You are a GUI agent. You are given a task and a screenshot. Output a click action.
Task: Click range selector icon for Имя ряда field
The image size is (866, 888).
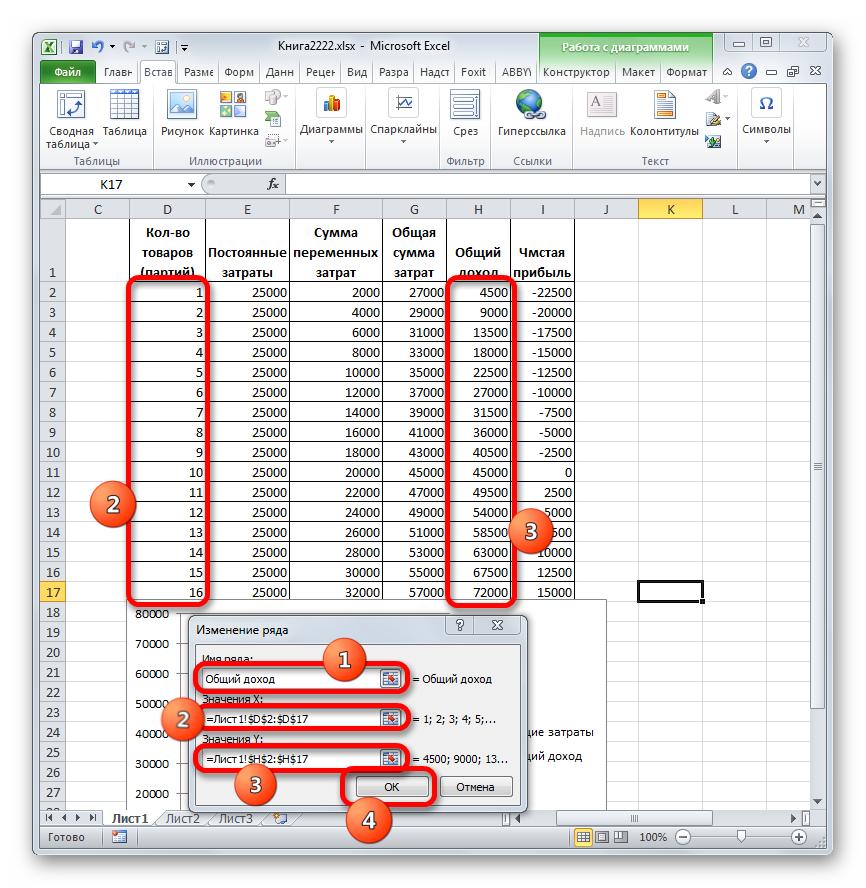point(390,678)
